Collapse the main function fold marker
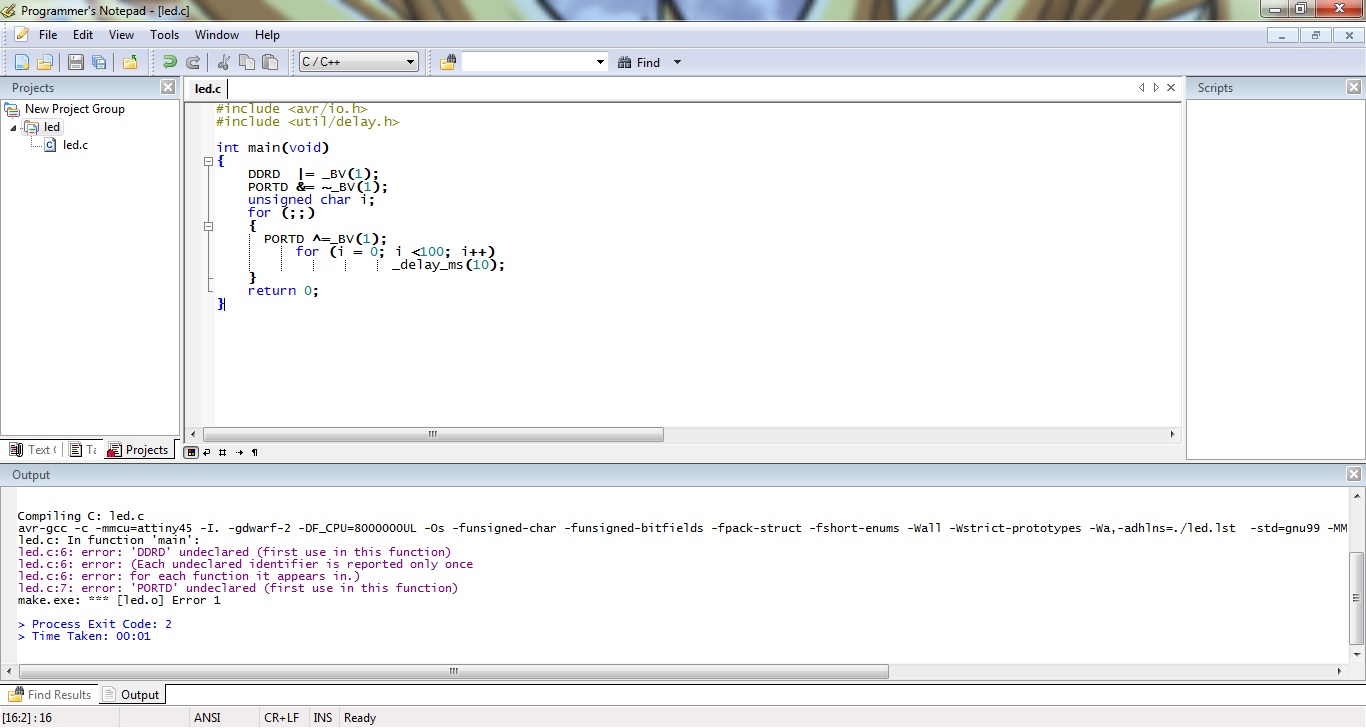This screenshot has width=1366, height=728. (208, 161)
